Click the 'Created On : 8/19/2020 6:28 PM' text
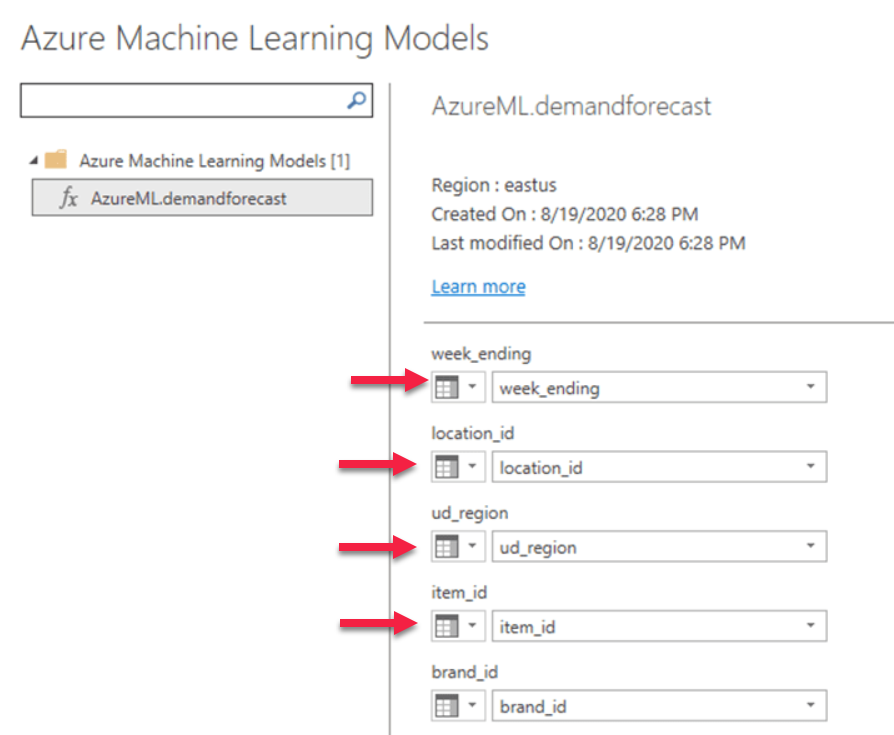 [564, 214]
